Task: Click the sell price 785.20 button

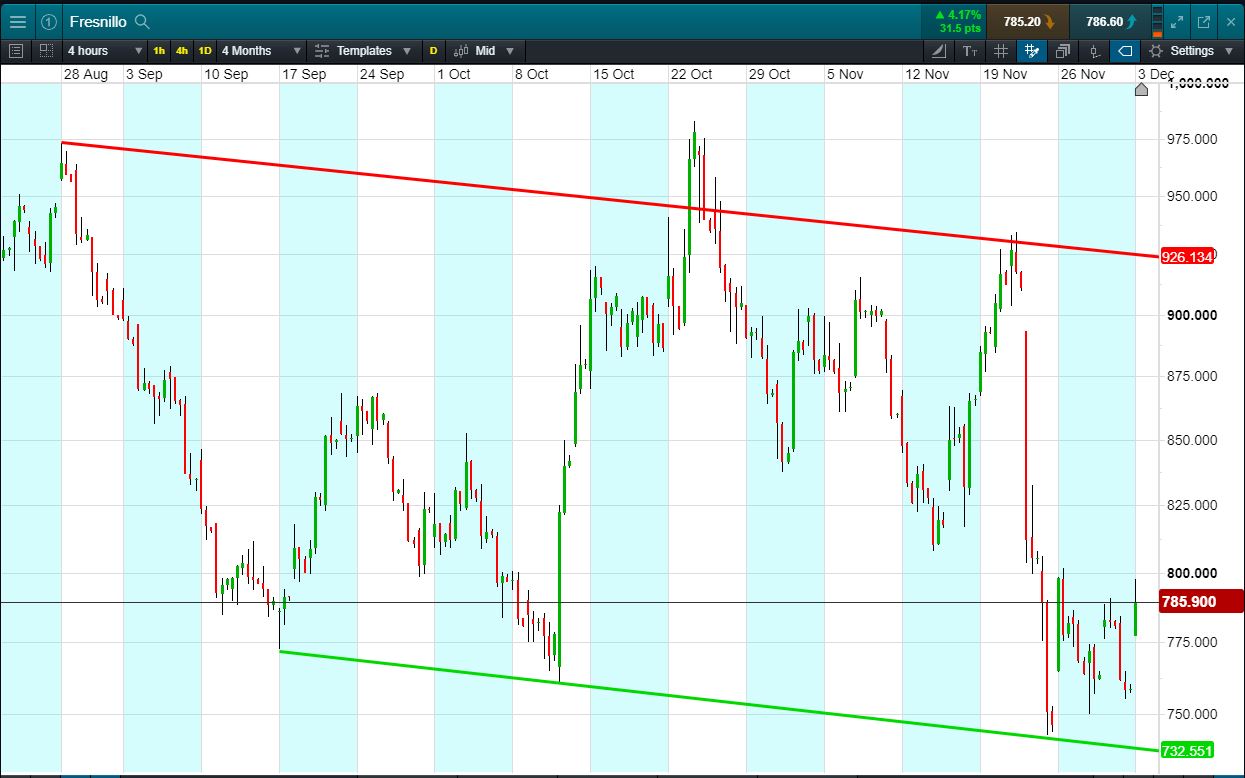Action: point(1027,21)
